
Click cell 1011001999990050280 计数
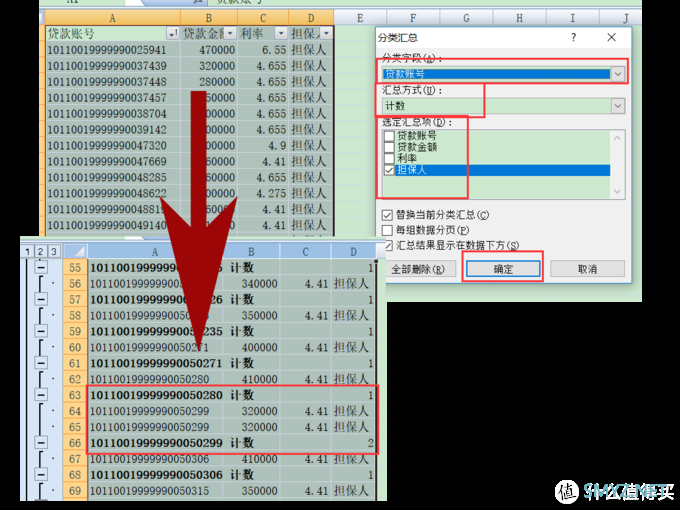point(172,395)
